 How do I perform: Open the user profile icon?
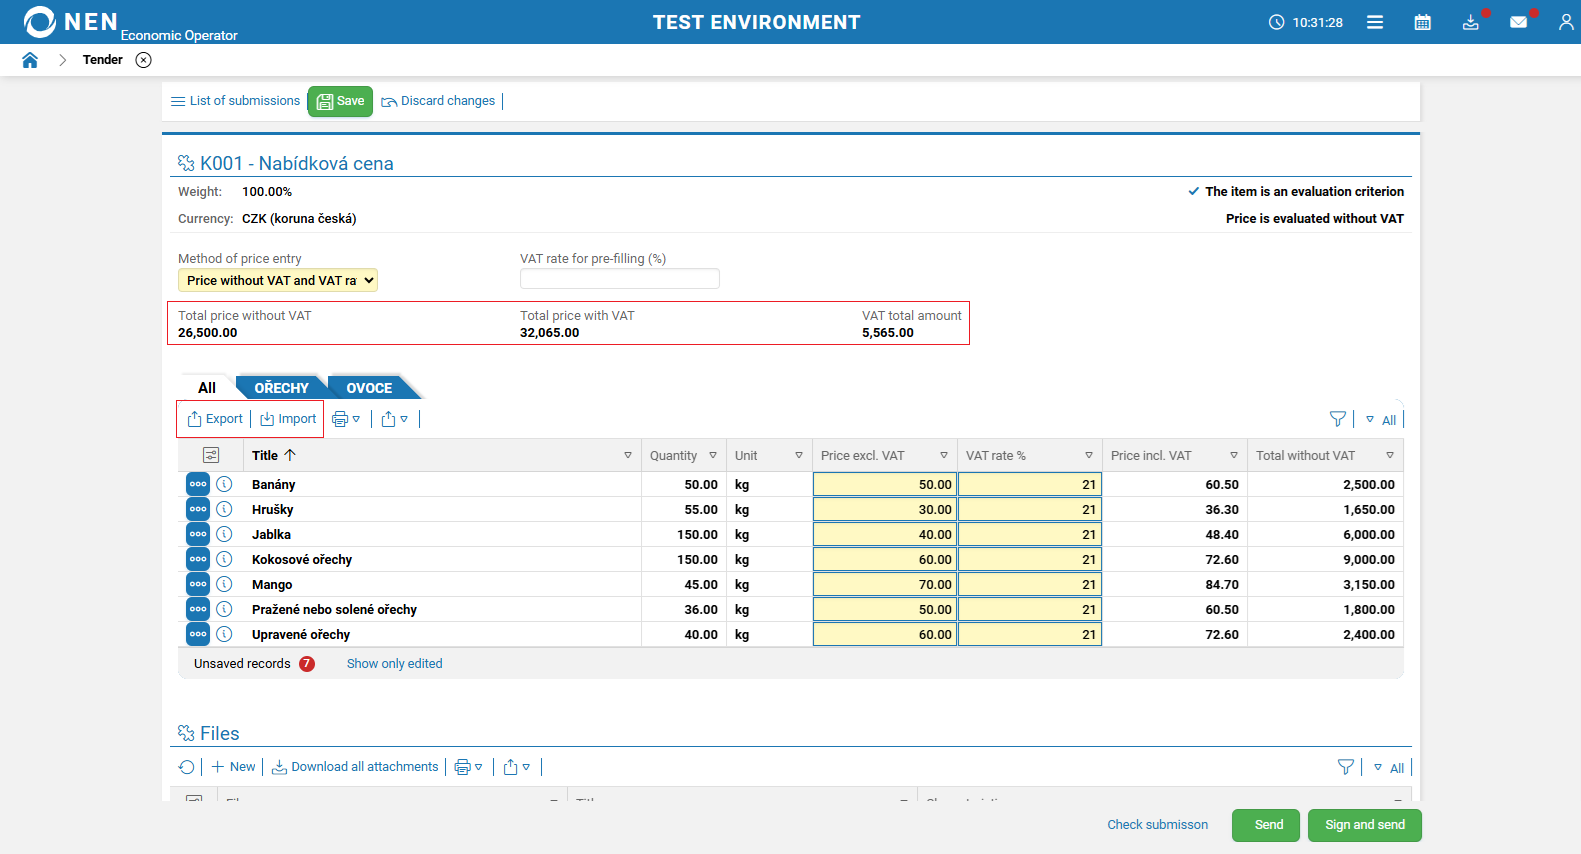tap(1565, 22)
